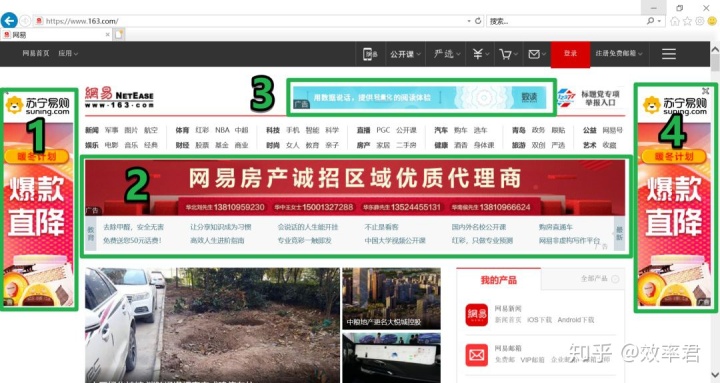Open the 汽车 channel link

441,130
